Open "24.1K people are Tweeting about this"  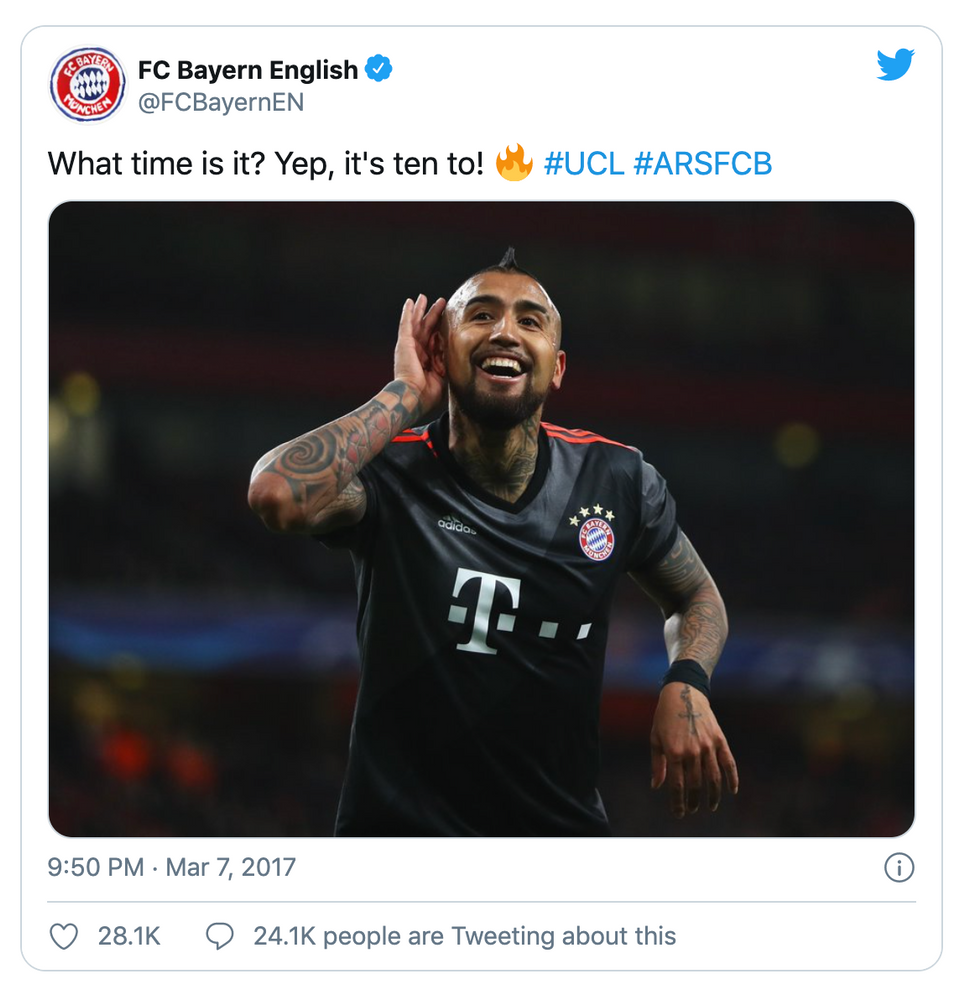[x=464, y=936]
